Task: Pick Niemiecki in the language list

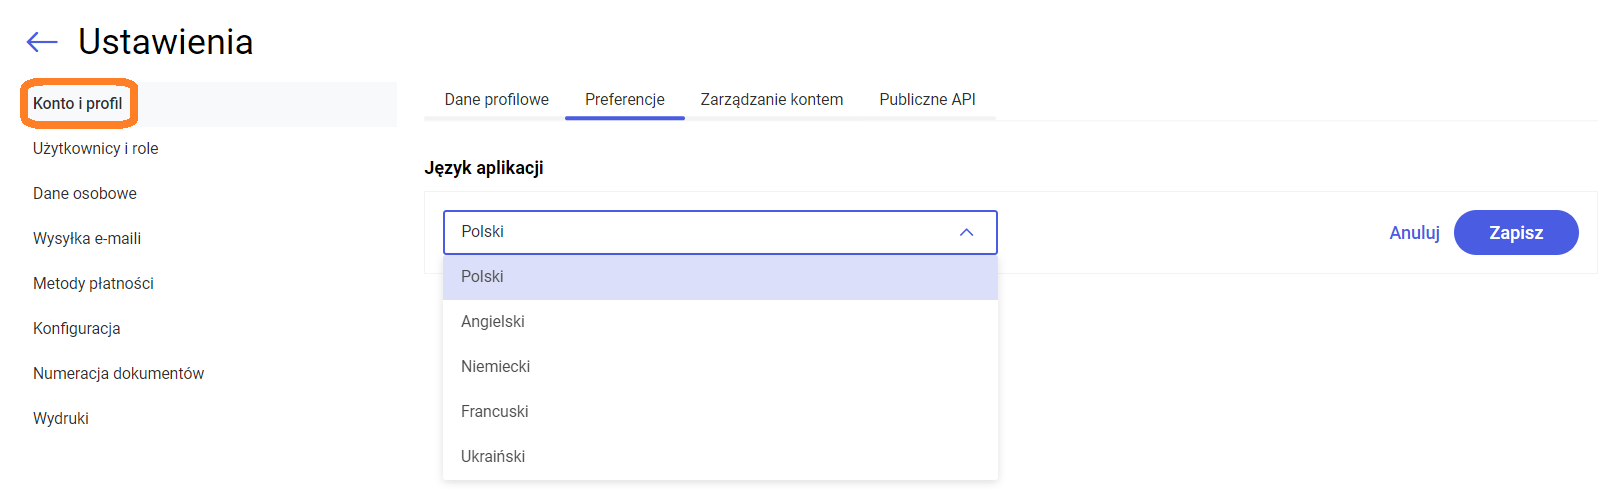Action: (x=496, y=367)
